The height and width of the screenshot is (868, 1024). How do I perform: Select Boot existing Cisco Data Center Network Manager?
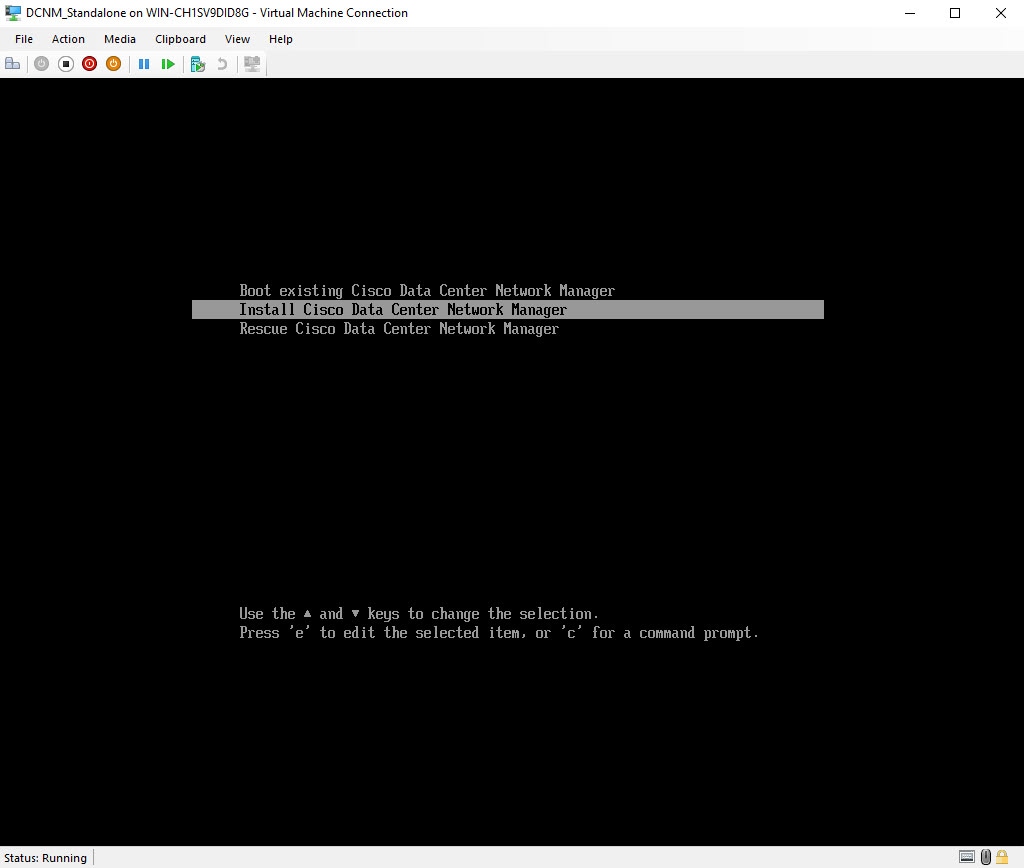(x=427, y=291)
